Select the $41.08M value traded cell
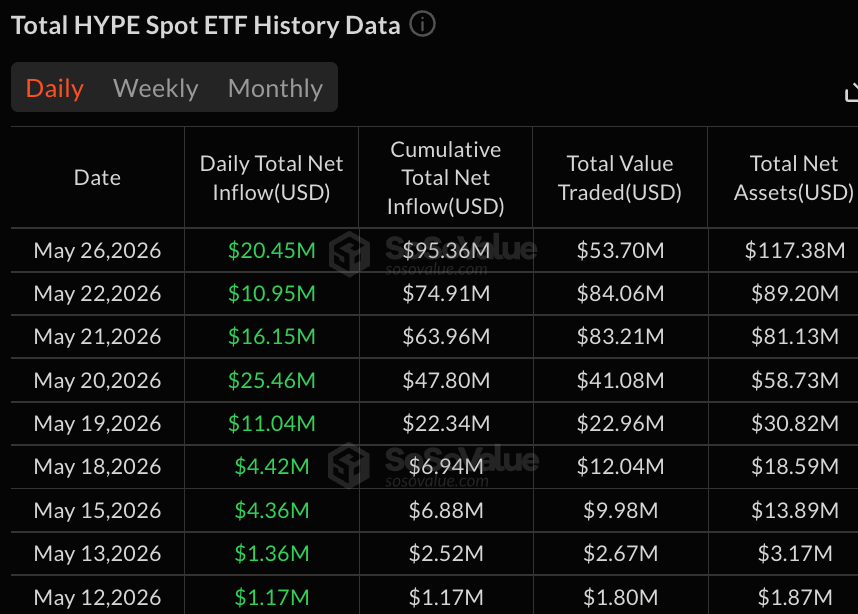Image resolution: width=858 pixels, height=614 pixels. point(621,380)
